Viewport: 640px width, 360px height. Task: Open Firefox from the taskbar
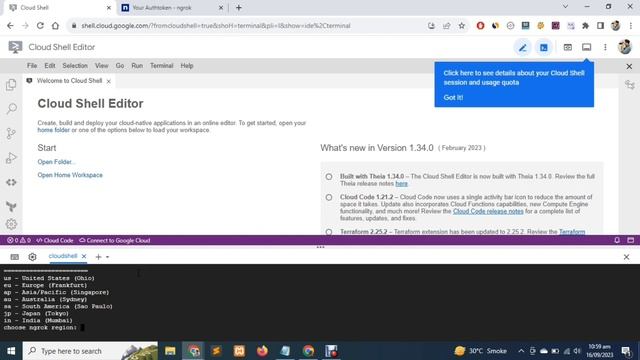[262, 351]
